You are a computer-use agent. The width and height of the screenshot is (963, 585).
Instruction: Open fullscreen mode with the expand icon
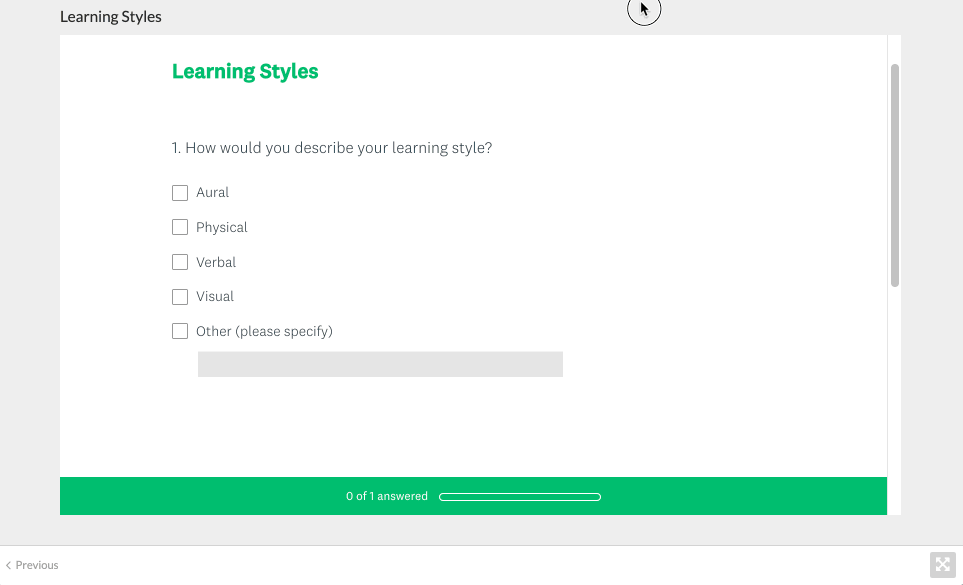[x=943, y=565]
